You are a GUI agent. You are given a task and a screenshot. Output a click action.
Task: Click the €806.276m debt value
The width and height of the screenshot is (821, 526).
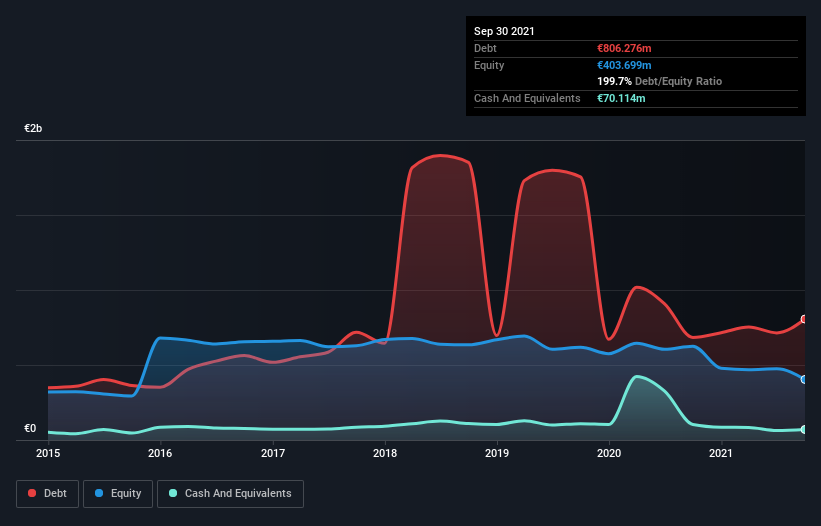624,48
